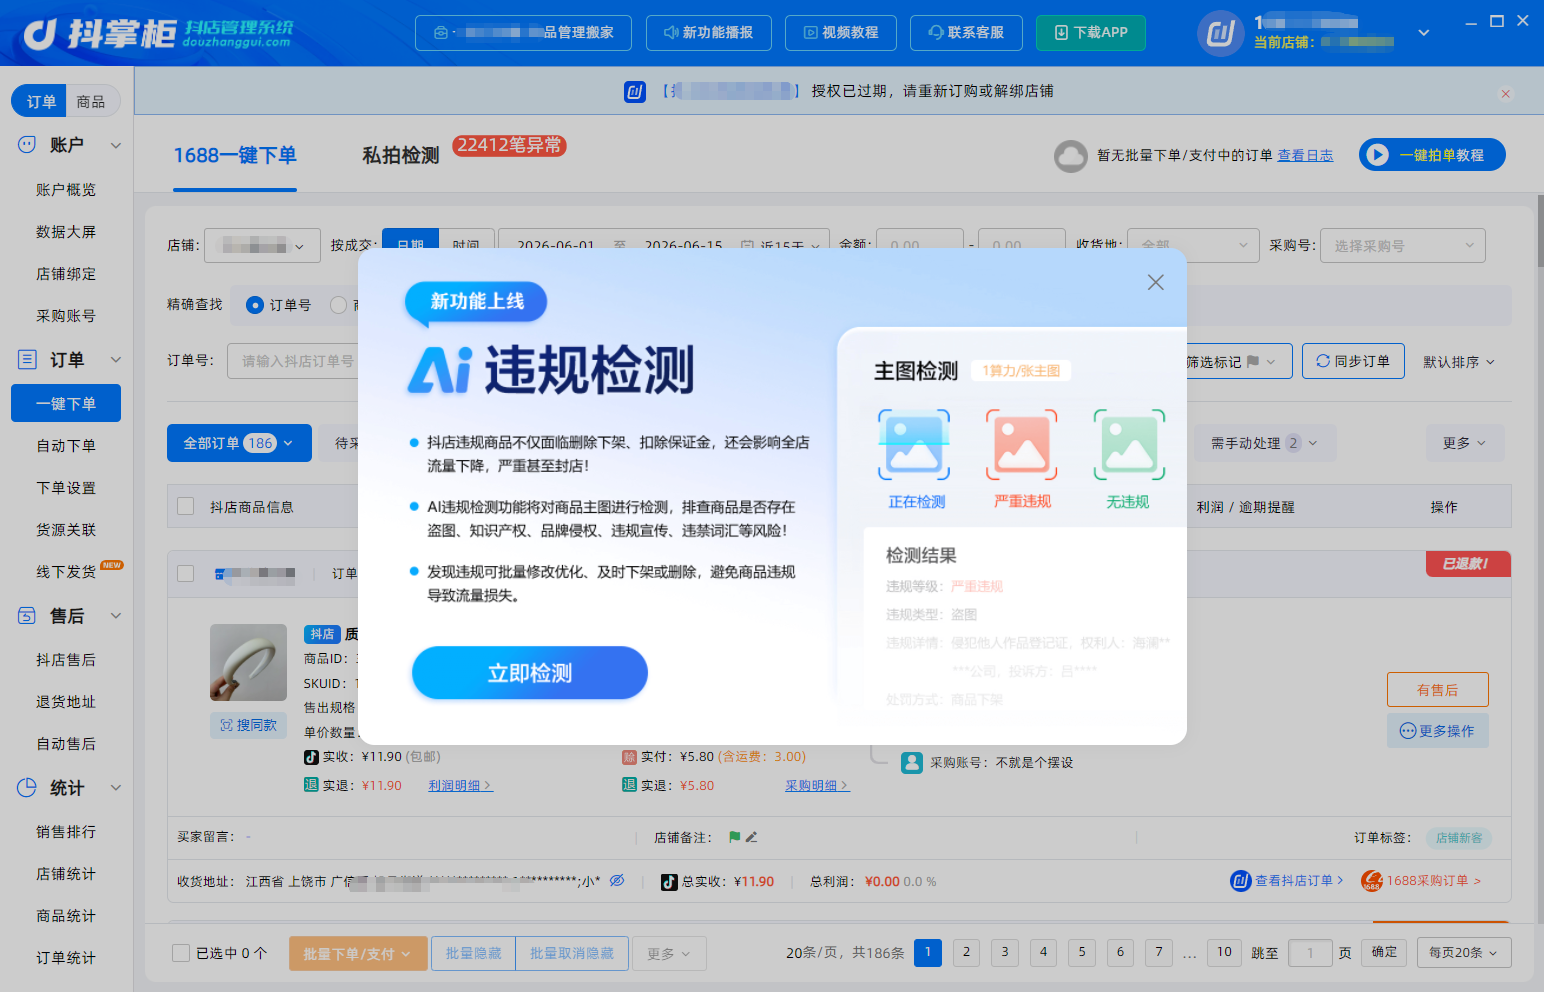Edit store remark with pencil icon

click(x=752, y=837)
